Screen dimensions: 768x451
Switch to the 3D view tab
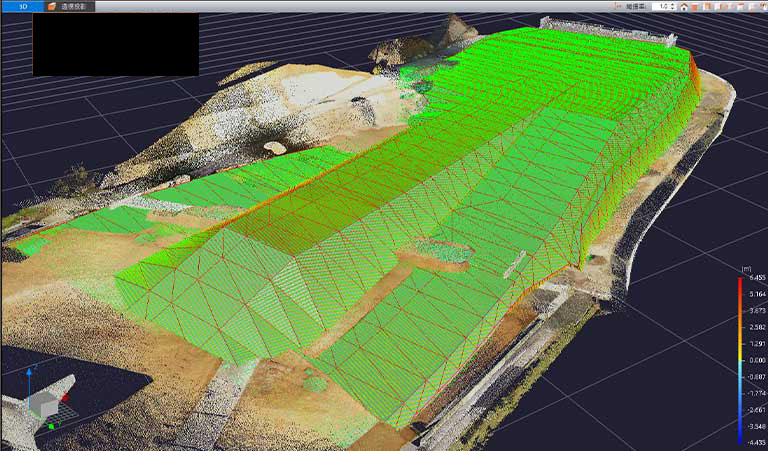click(x=22, y=6)
